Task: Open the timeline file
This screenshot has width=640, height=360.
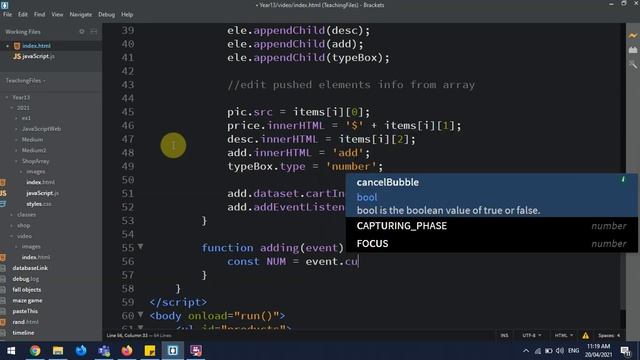Action: 23,333
